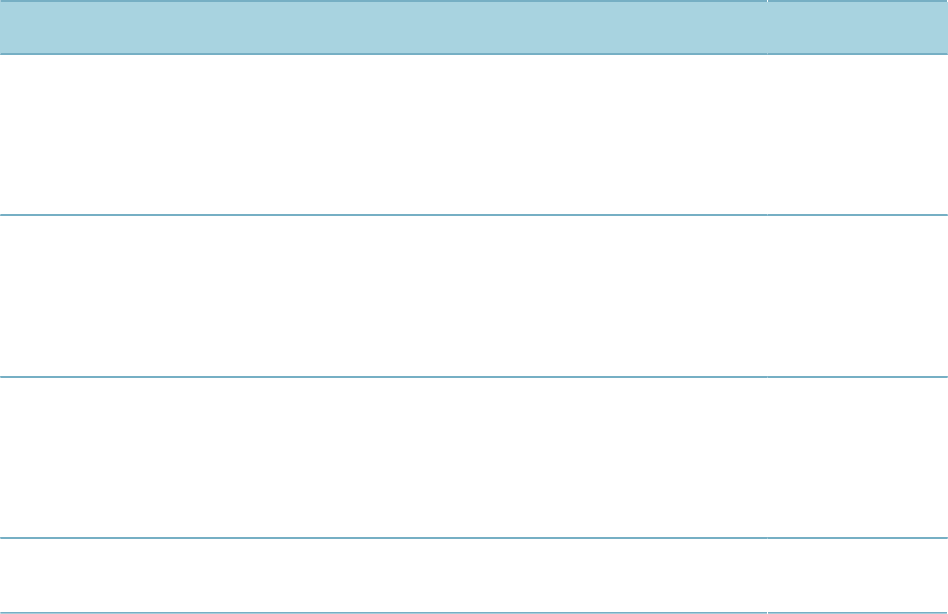The width and height of the screenshot is (948, 614).
Task: Click the third row's narrow right cell
Action: (x=858, y=457)
